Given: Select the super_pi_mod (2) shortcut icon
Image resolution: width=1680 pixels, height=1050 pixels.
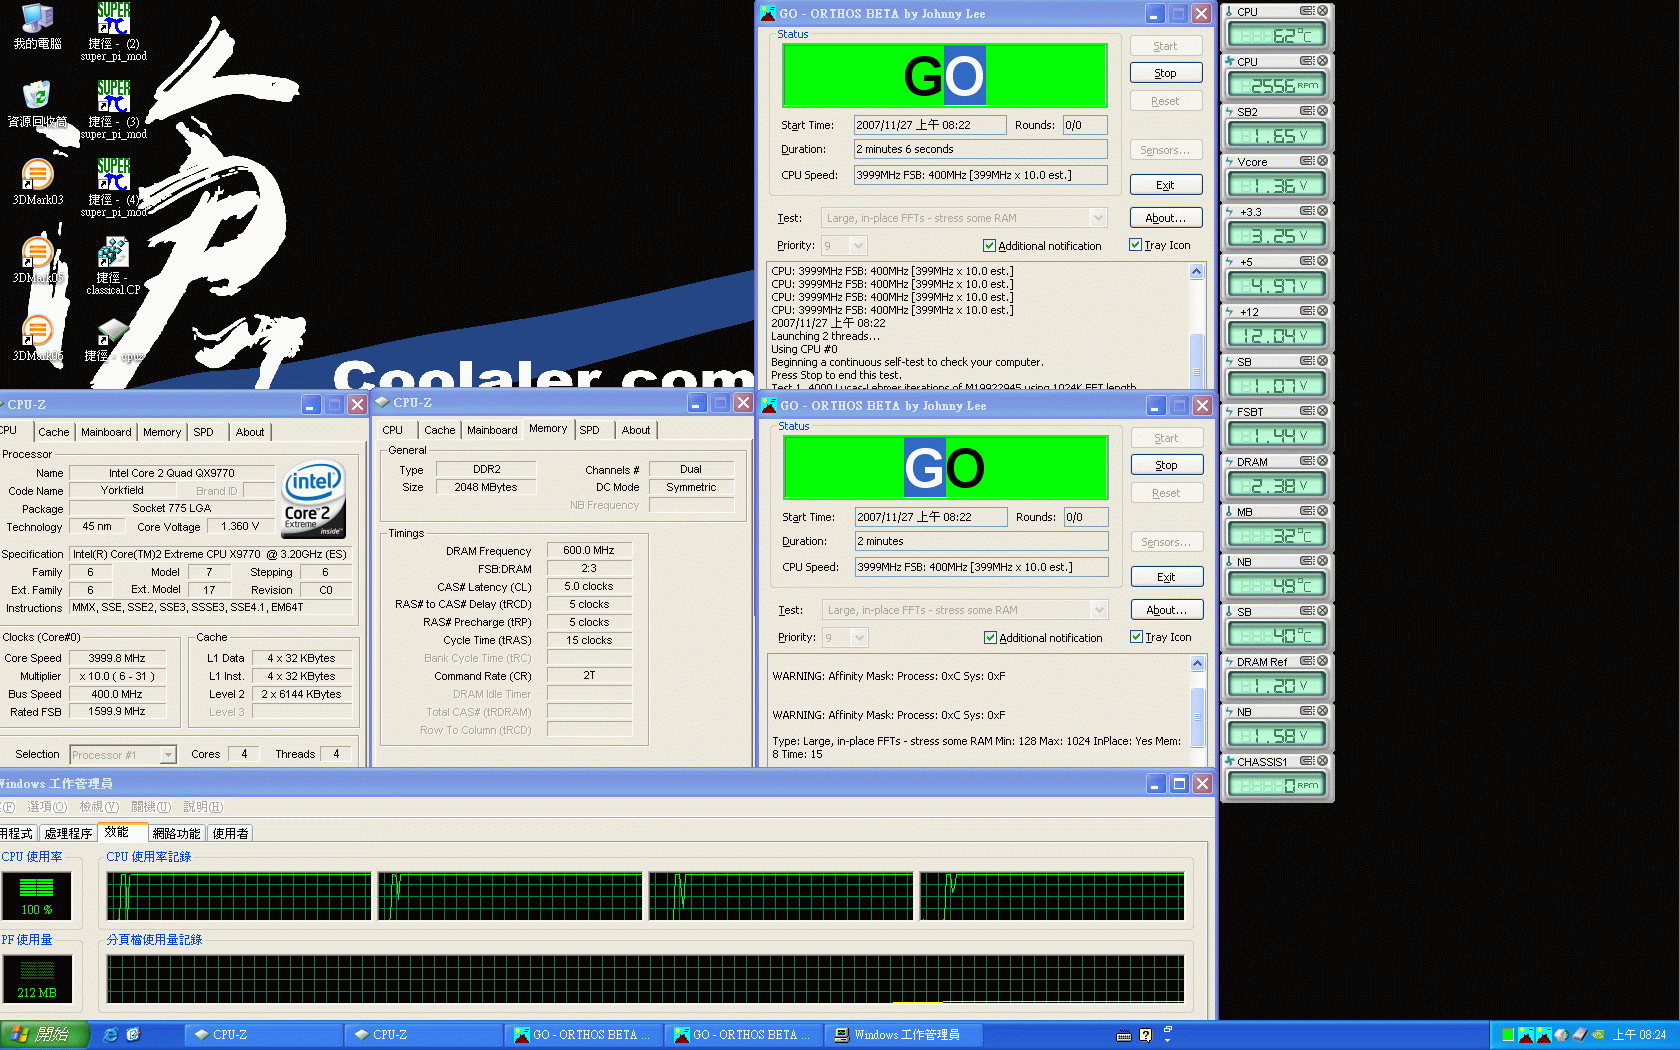Looking at the screenshot, I should 113,32.
